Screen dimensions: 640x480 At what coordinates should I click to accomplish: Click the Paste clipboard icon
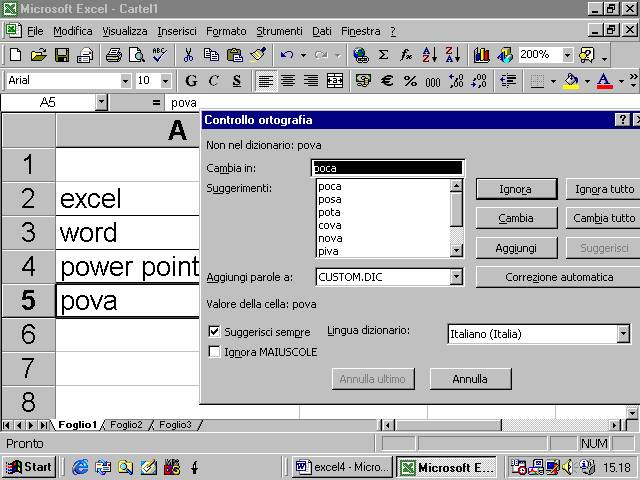coord(234,55)
